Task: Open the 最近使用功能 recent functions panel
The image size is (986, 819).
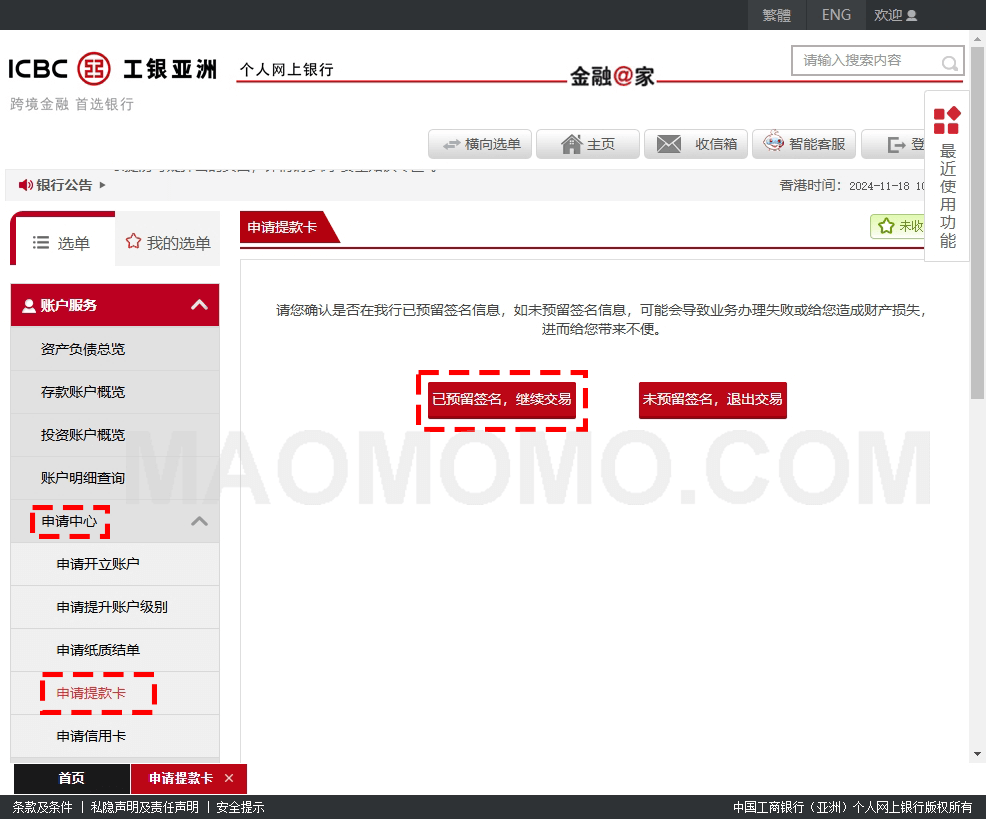Action: tap(946, 177)
